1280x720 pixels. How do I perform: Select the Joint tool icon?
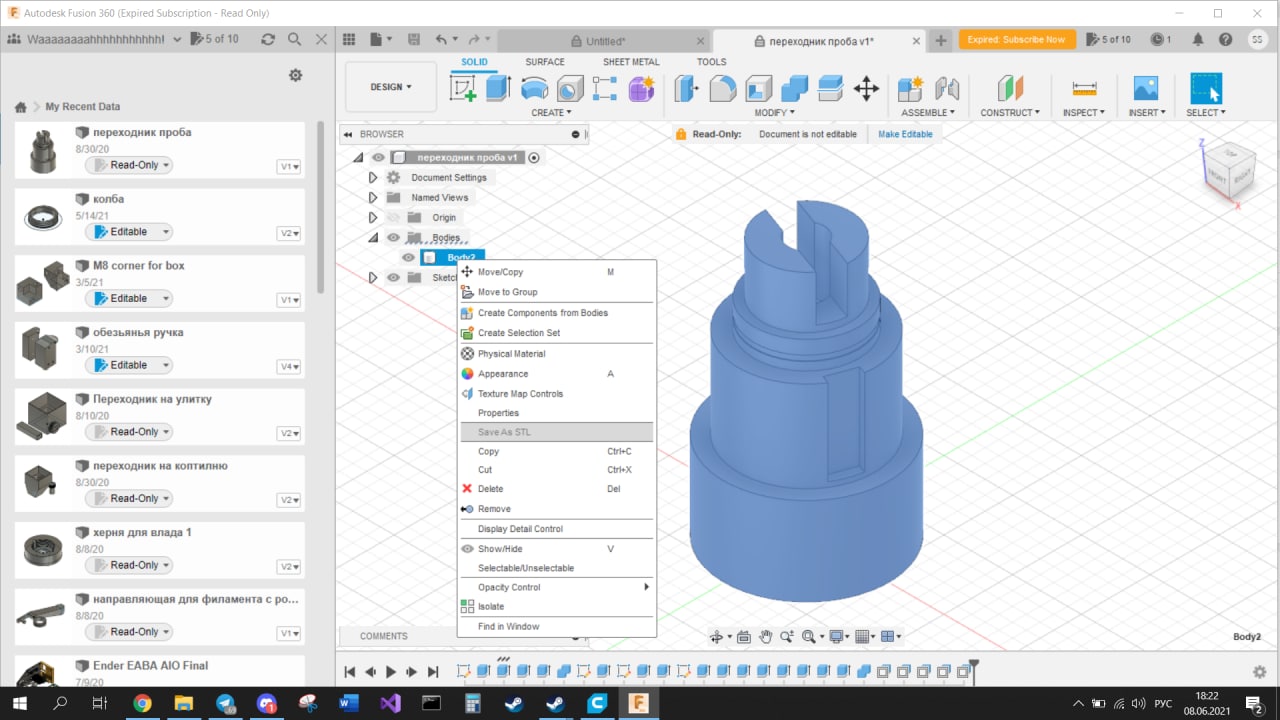click(946, 89)
